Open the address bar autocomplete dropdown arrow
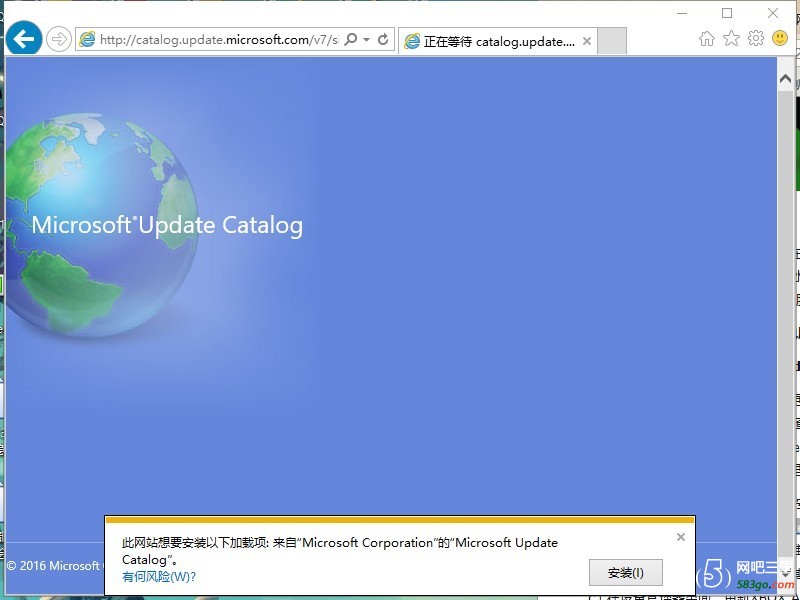This screenshot has width=800, height=600. click(x=366, y=40)
